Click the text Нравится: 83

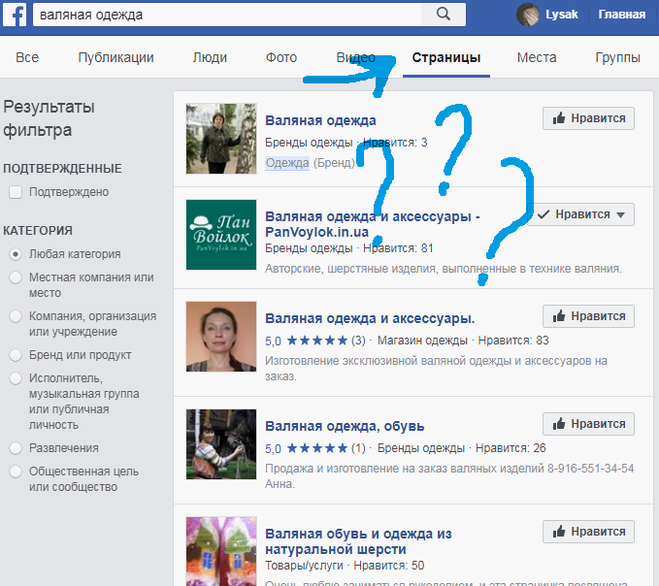(x=514, y=341)
